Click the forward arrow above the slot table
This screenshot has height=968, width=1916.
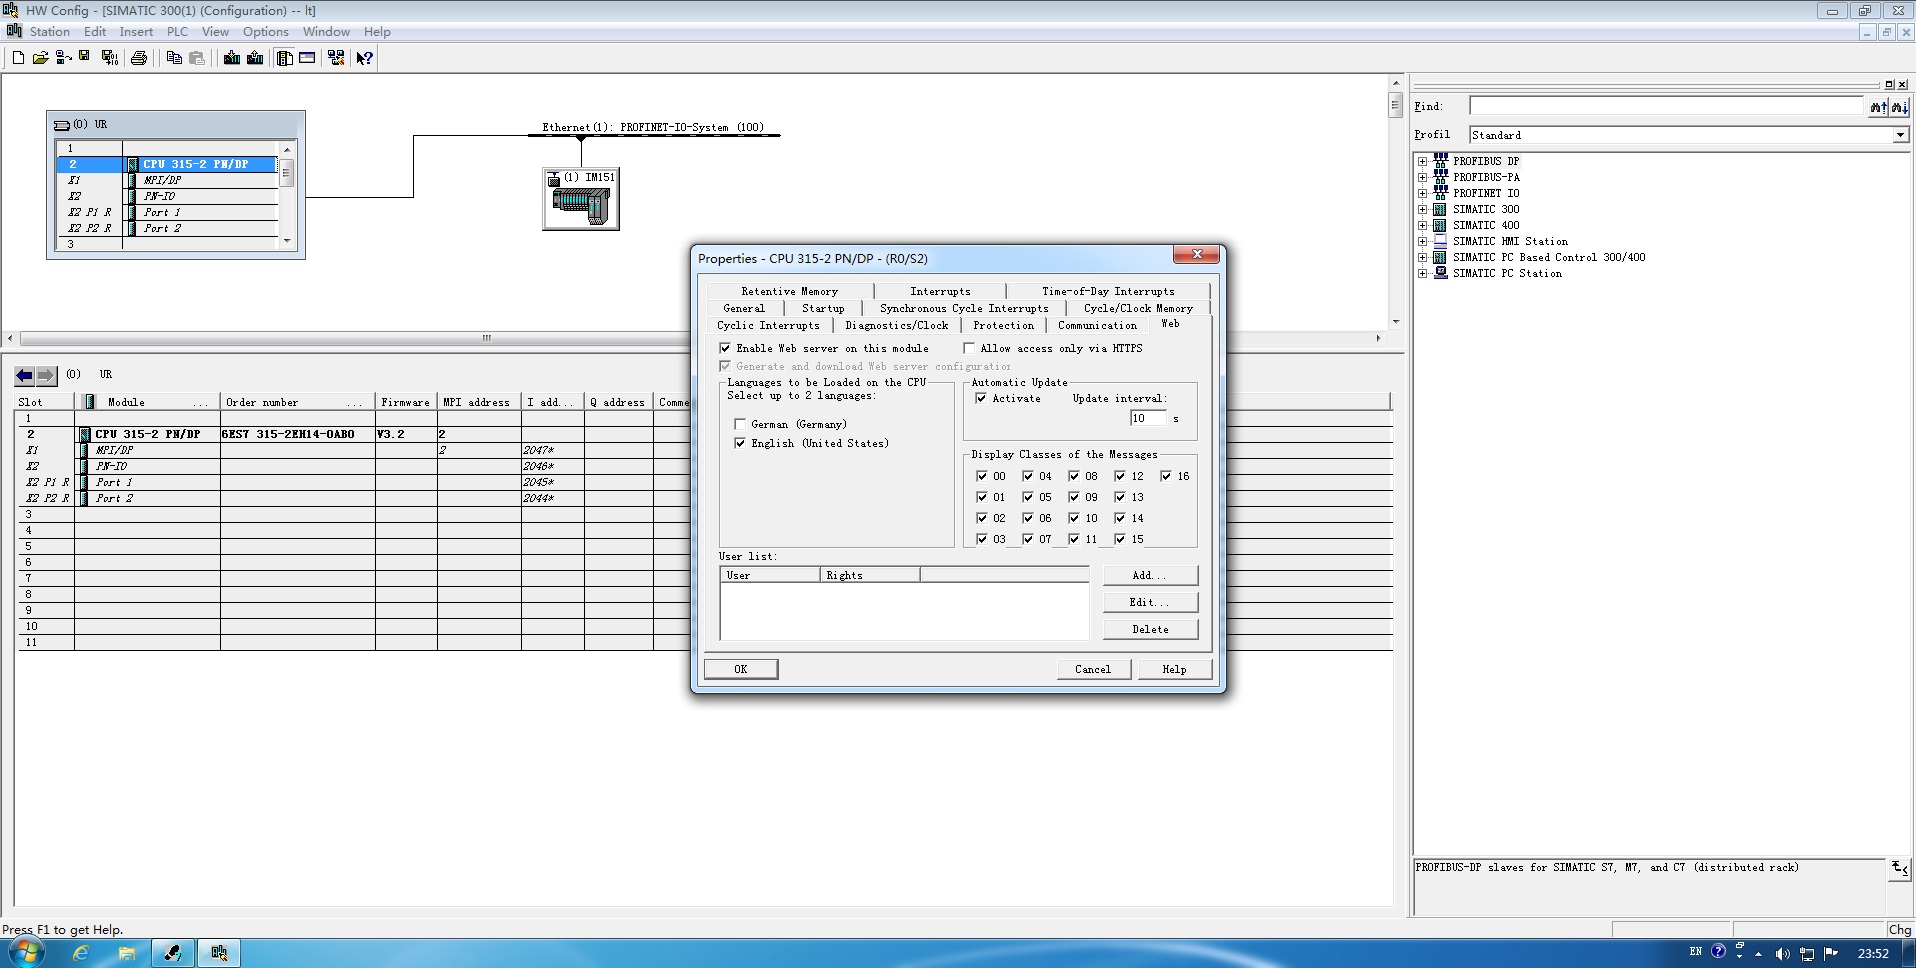(47, 376)
